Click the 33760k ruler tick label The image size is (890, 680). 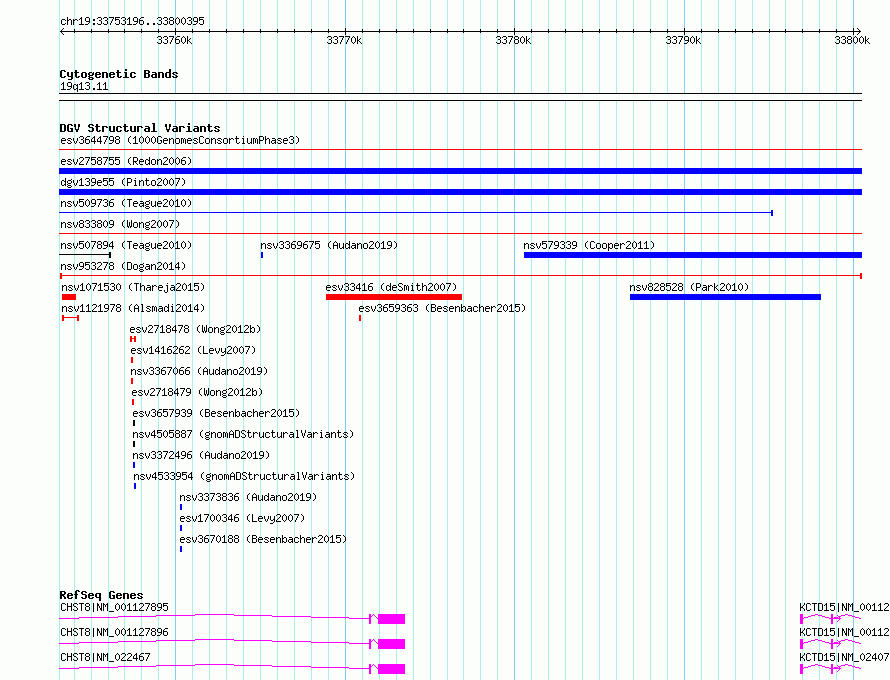click(x=174, y=40)
